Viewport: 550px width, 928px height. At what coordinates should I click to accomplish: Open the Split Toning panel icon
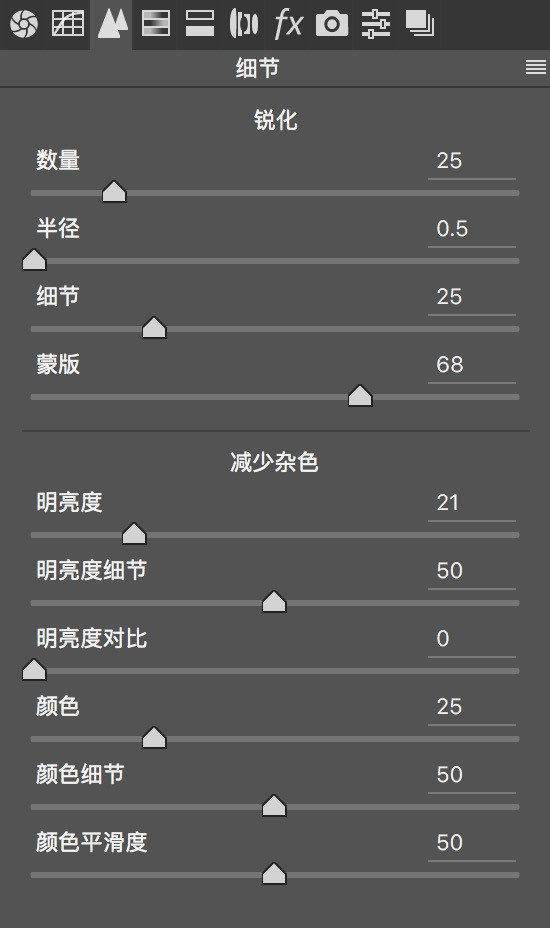pyautogui.click(x=200, y=24)
